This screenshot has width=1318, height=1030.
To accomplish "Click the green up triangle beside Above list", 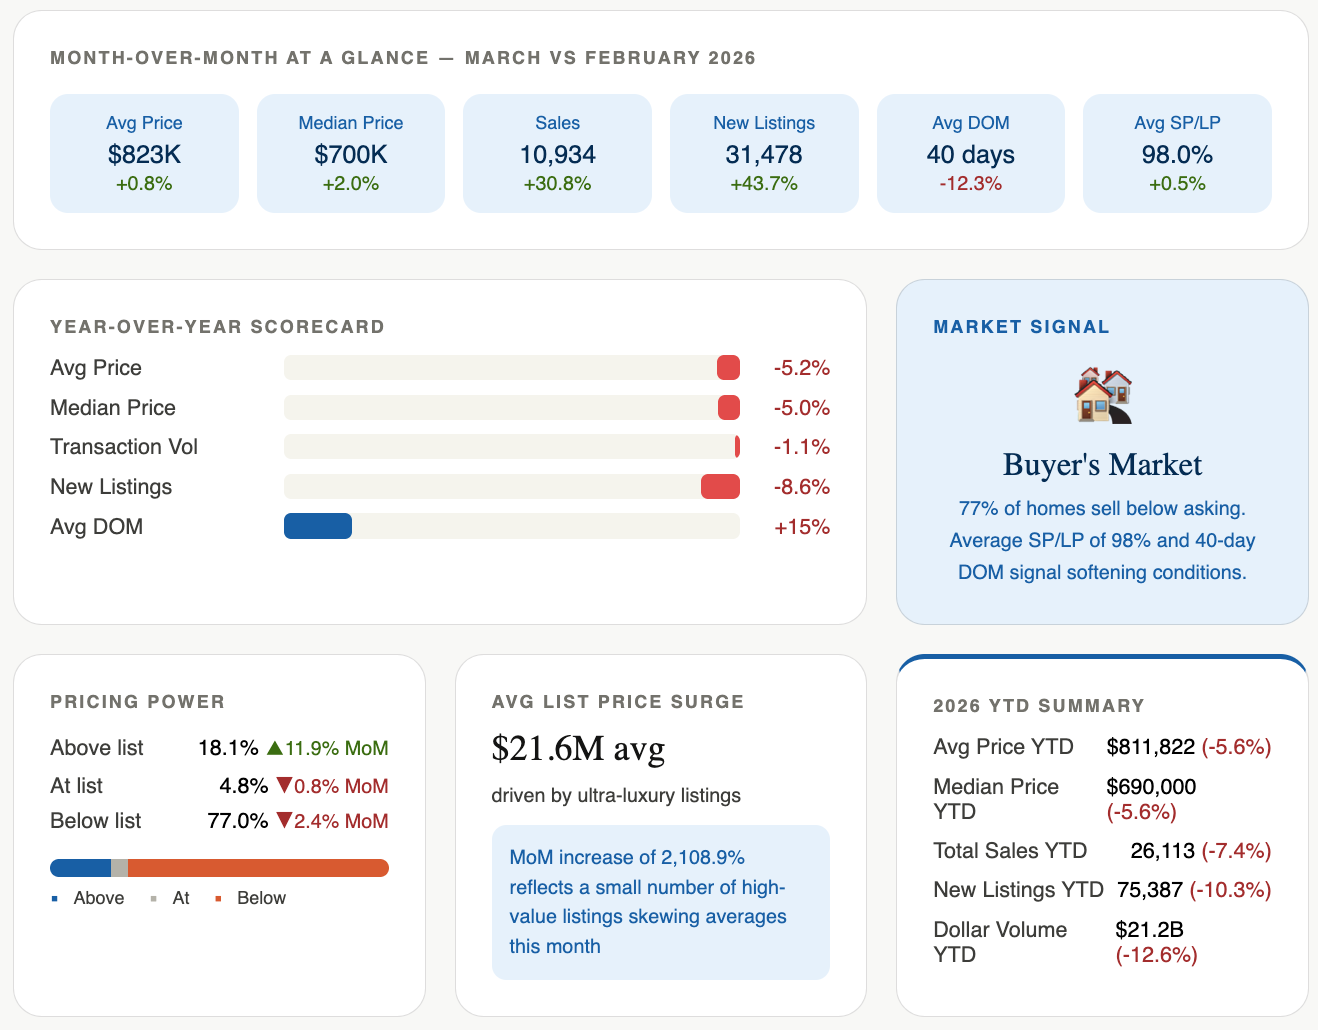I will [x=276, y=748].
